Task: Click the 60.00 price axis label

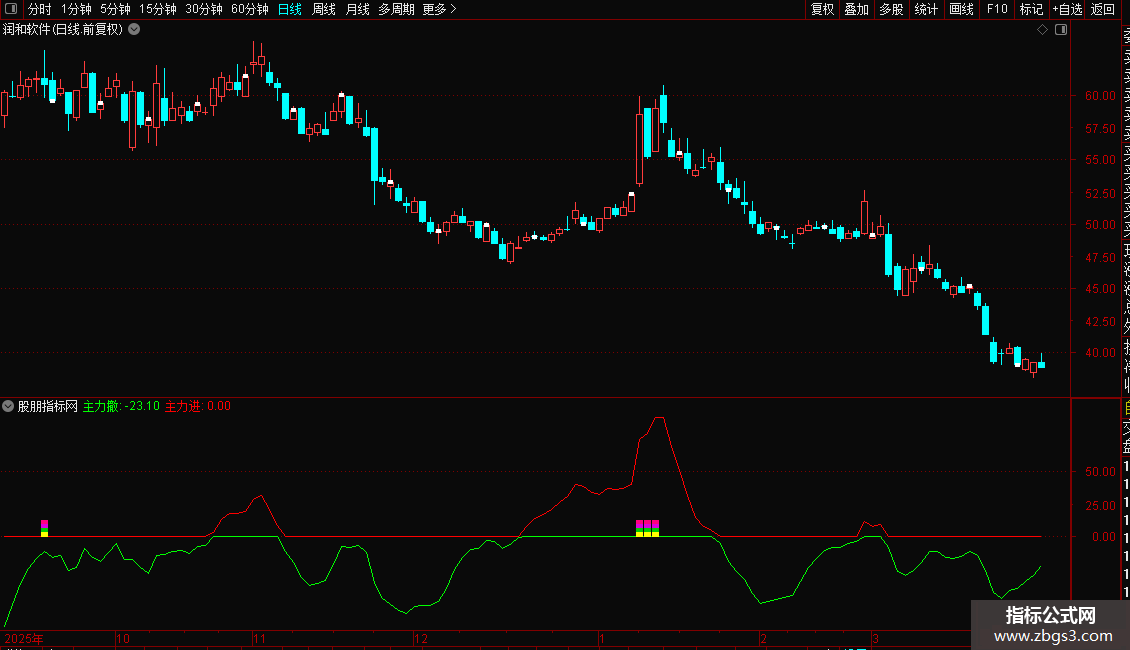Action: pyautogui.click(x=1100, y=96)
